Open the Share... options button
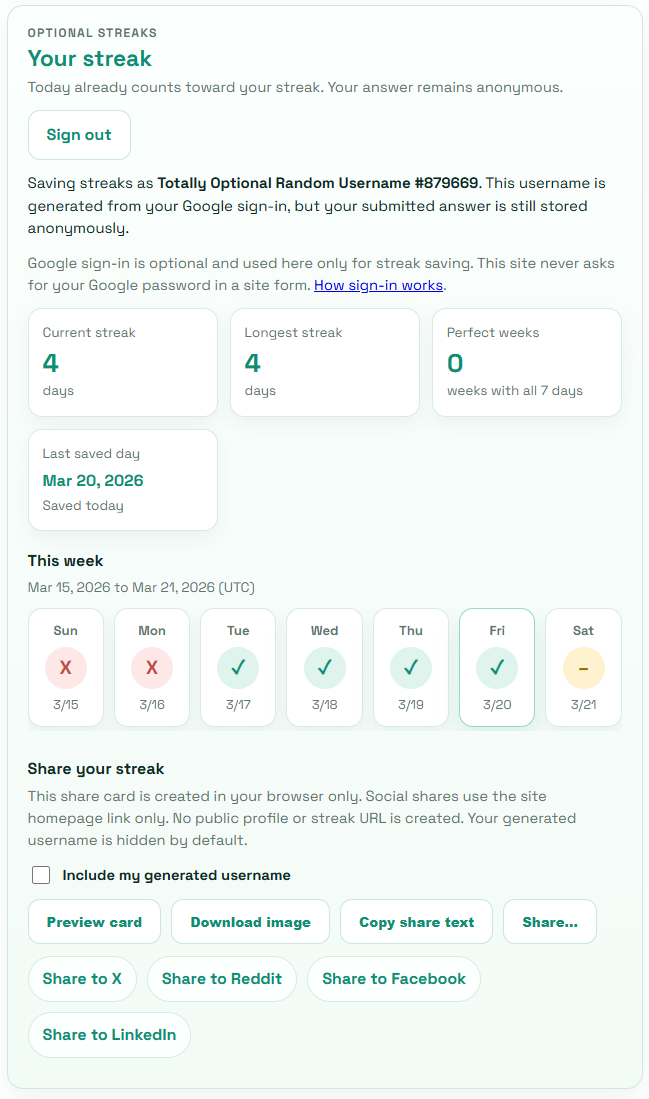Screen dimensions: 649x1099 [x=550, y=922]
